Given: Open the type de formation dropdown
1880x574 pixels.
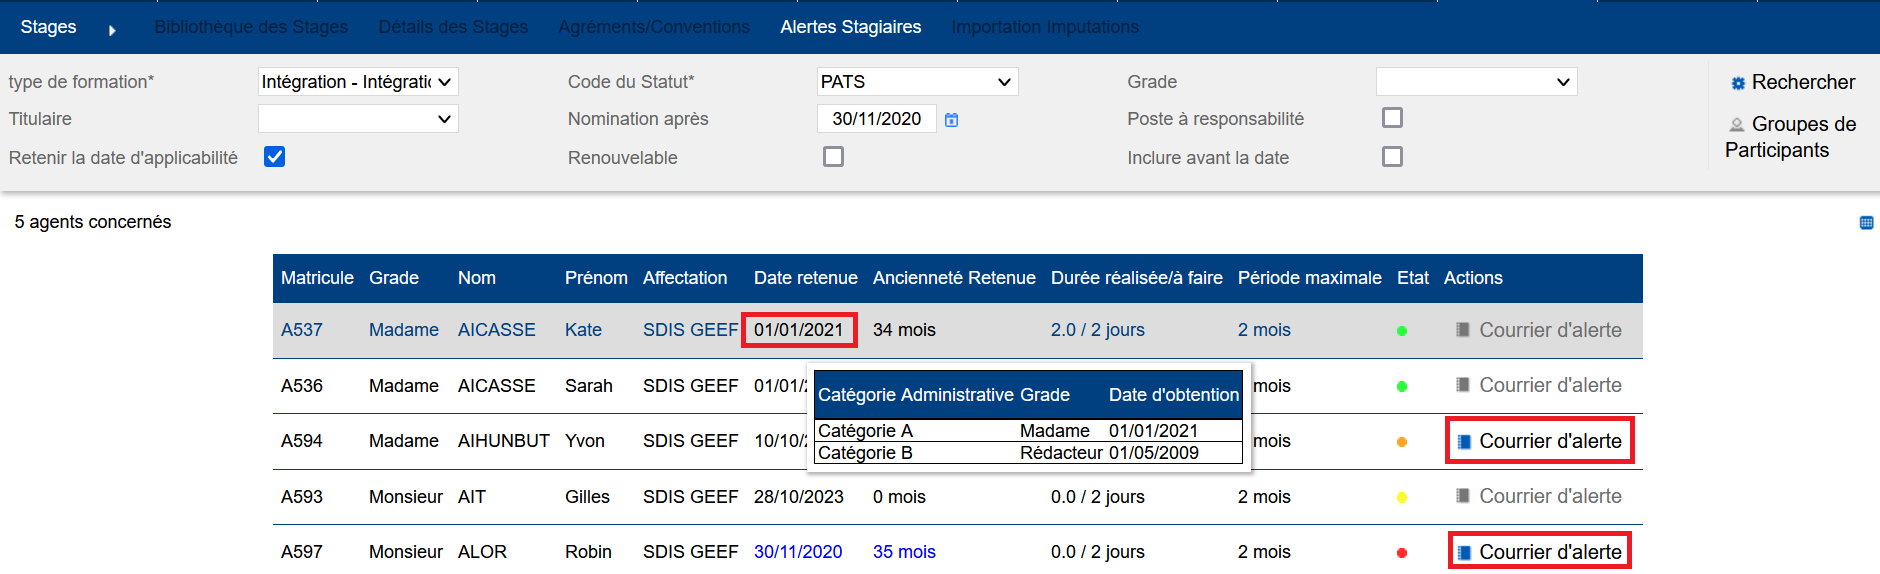Looking at the screenshot, I should tap(358, 82).
